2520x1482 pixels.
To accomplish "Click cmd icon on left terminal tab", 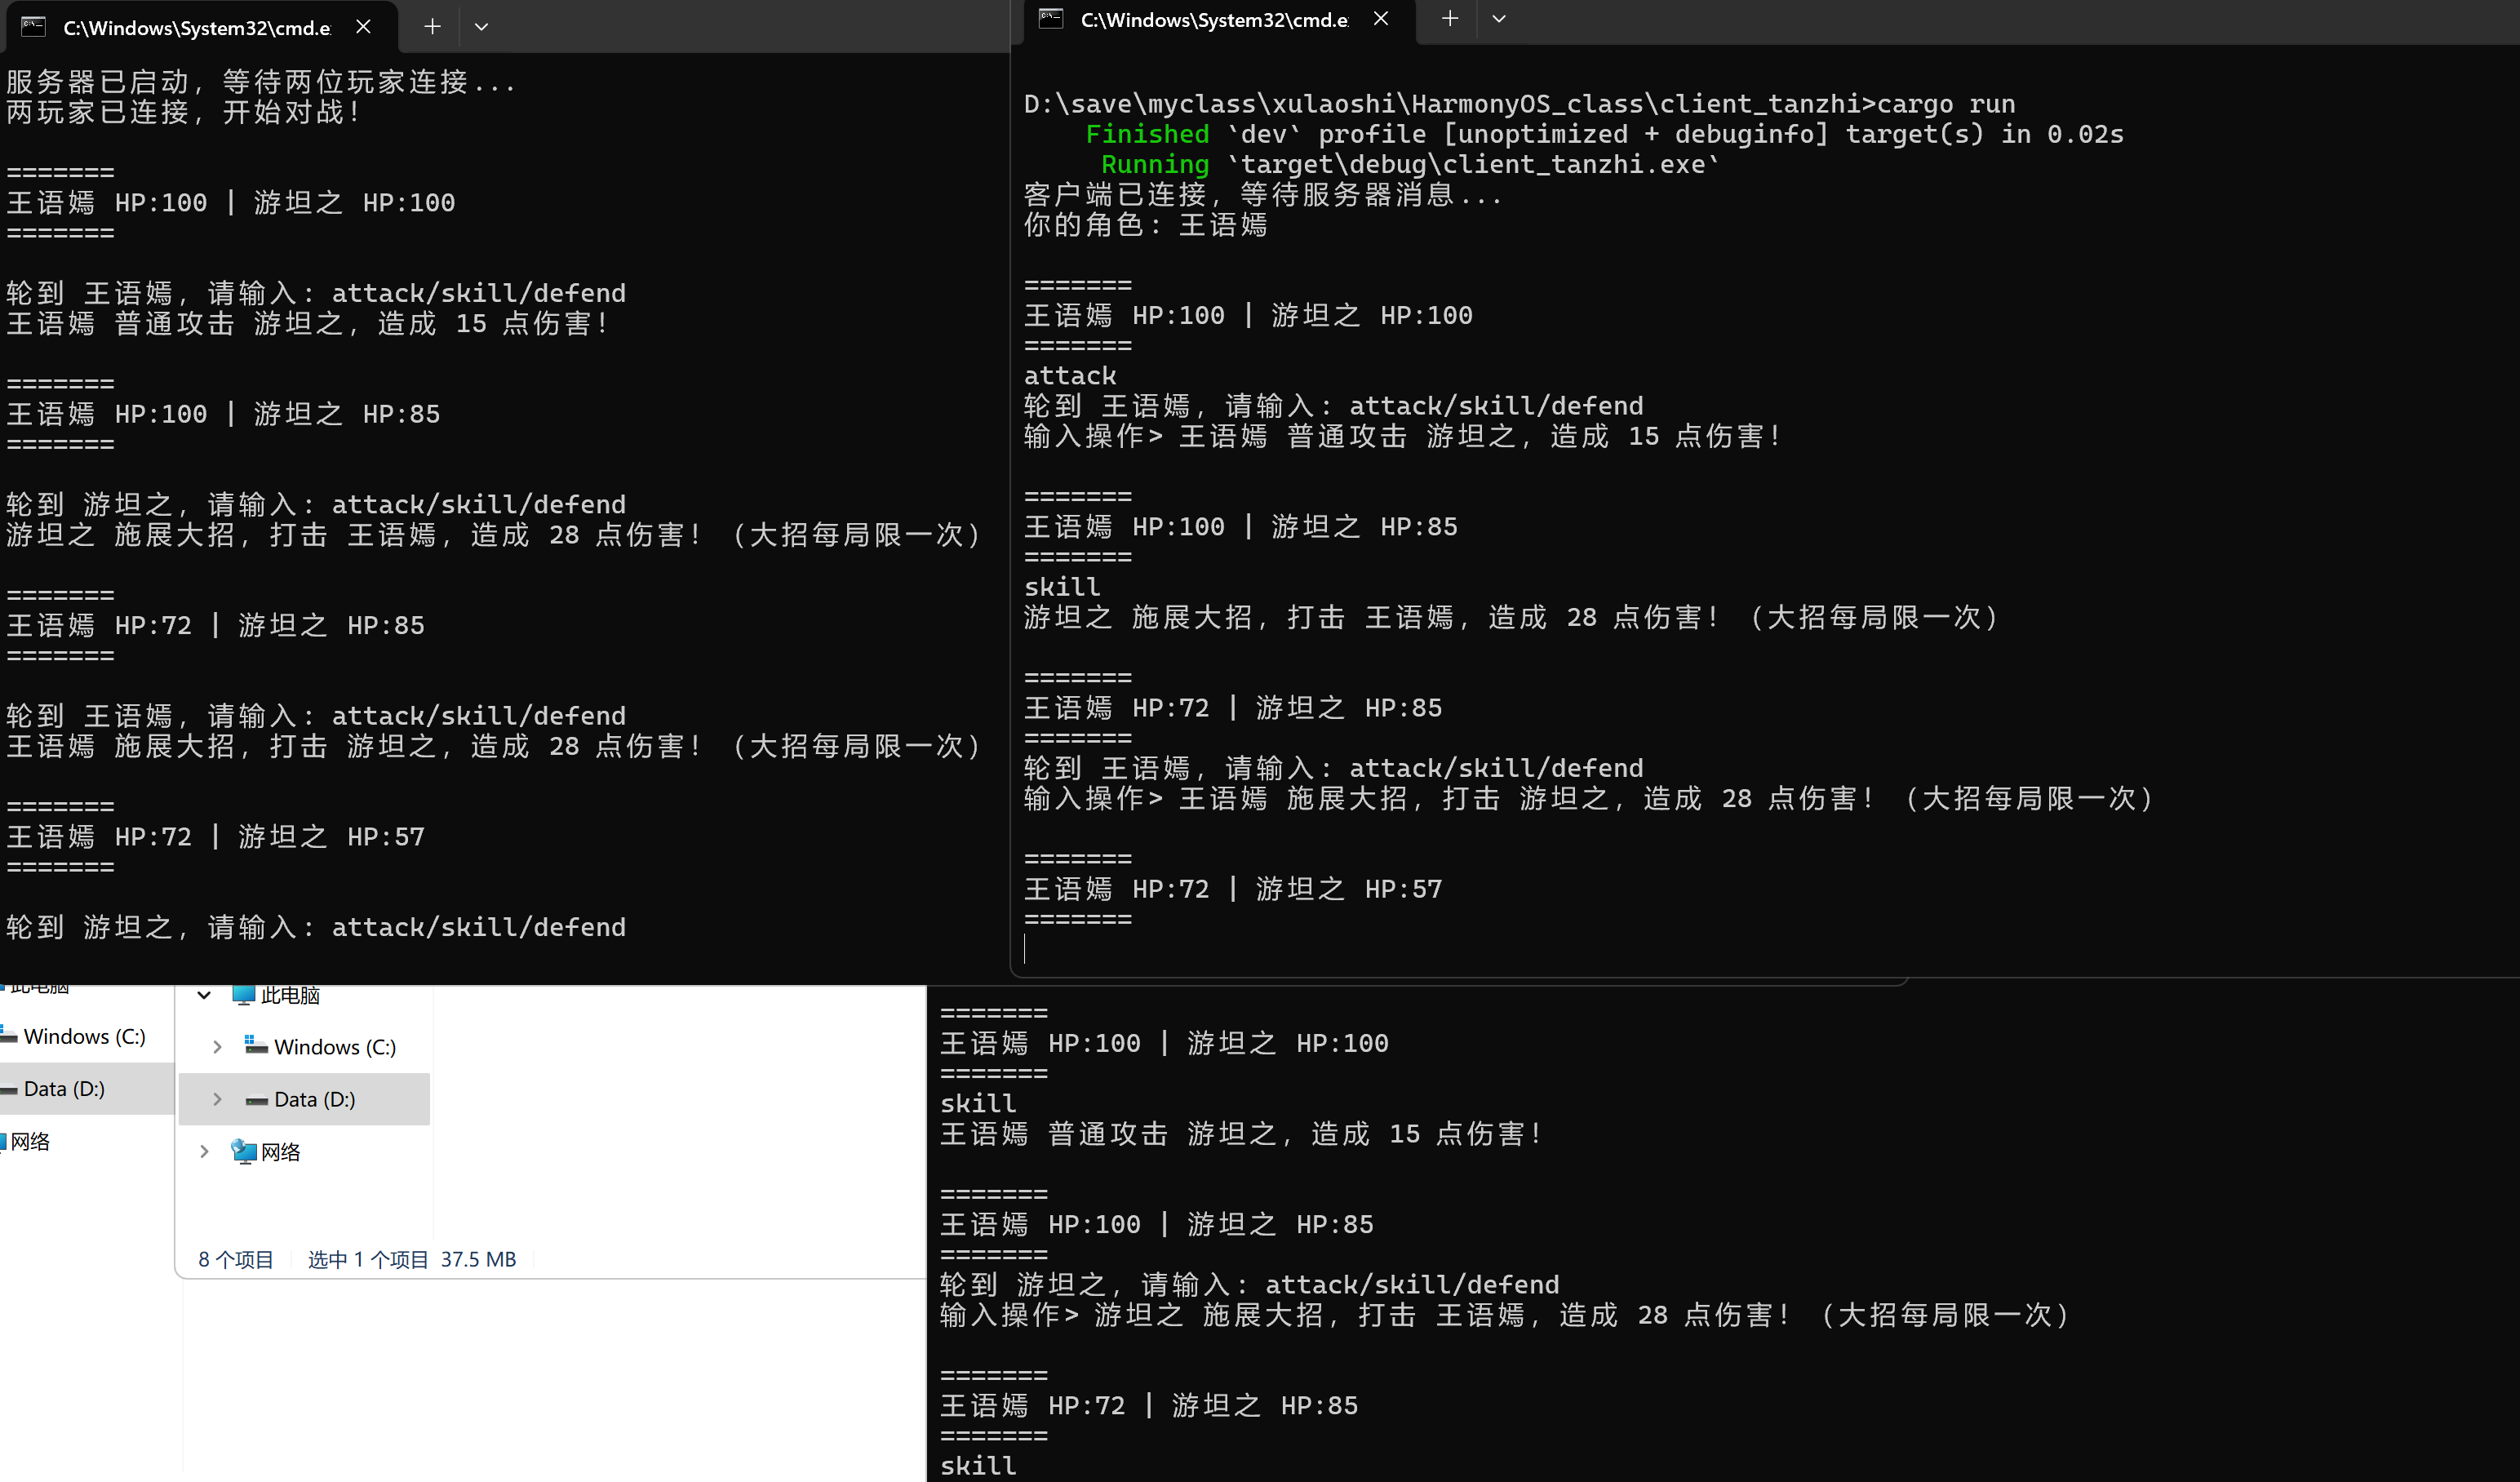I will pos(33,27).
